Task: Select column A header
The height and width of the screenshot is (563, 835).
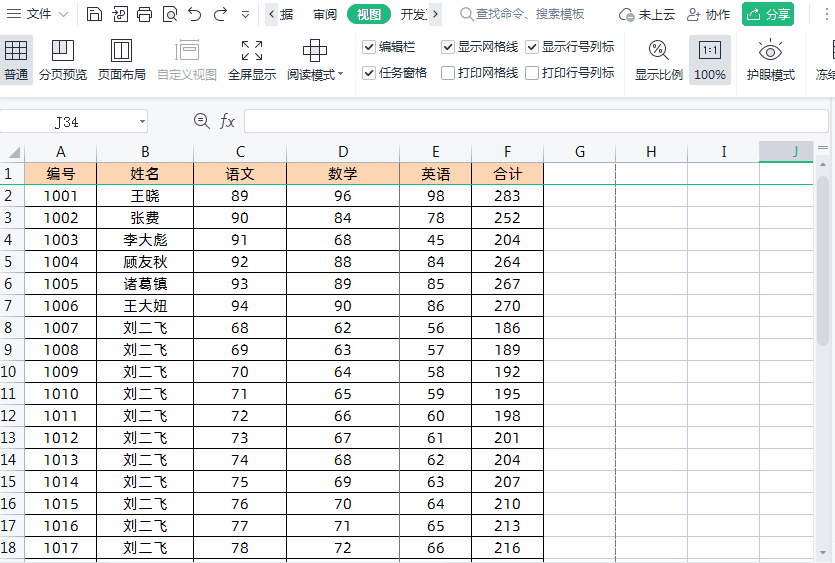Action: (x=61, y=152)
